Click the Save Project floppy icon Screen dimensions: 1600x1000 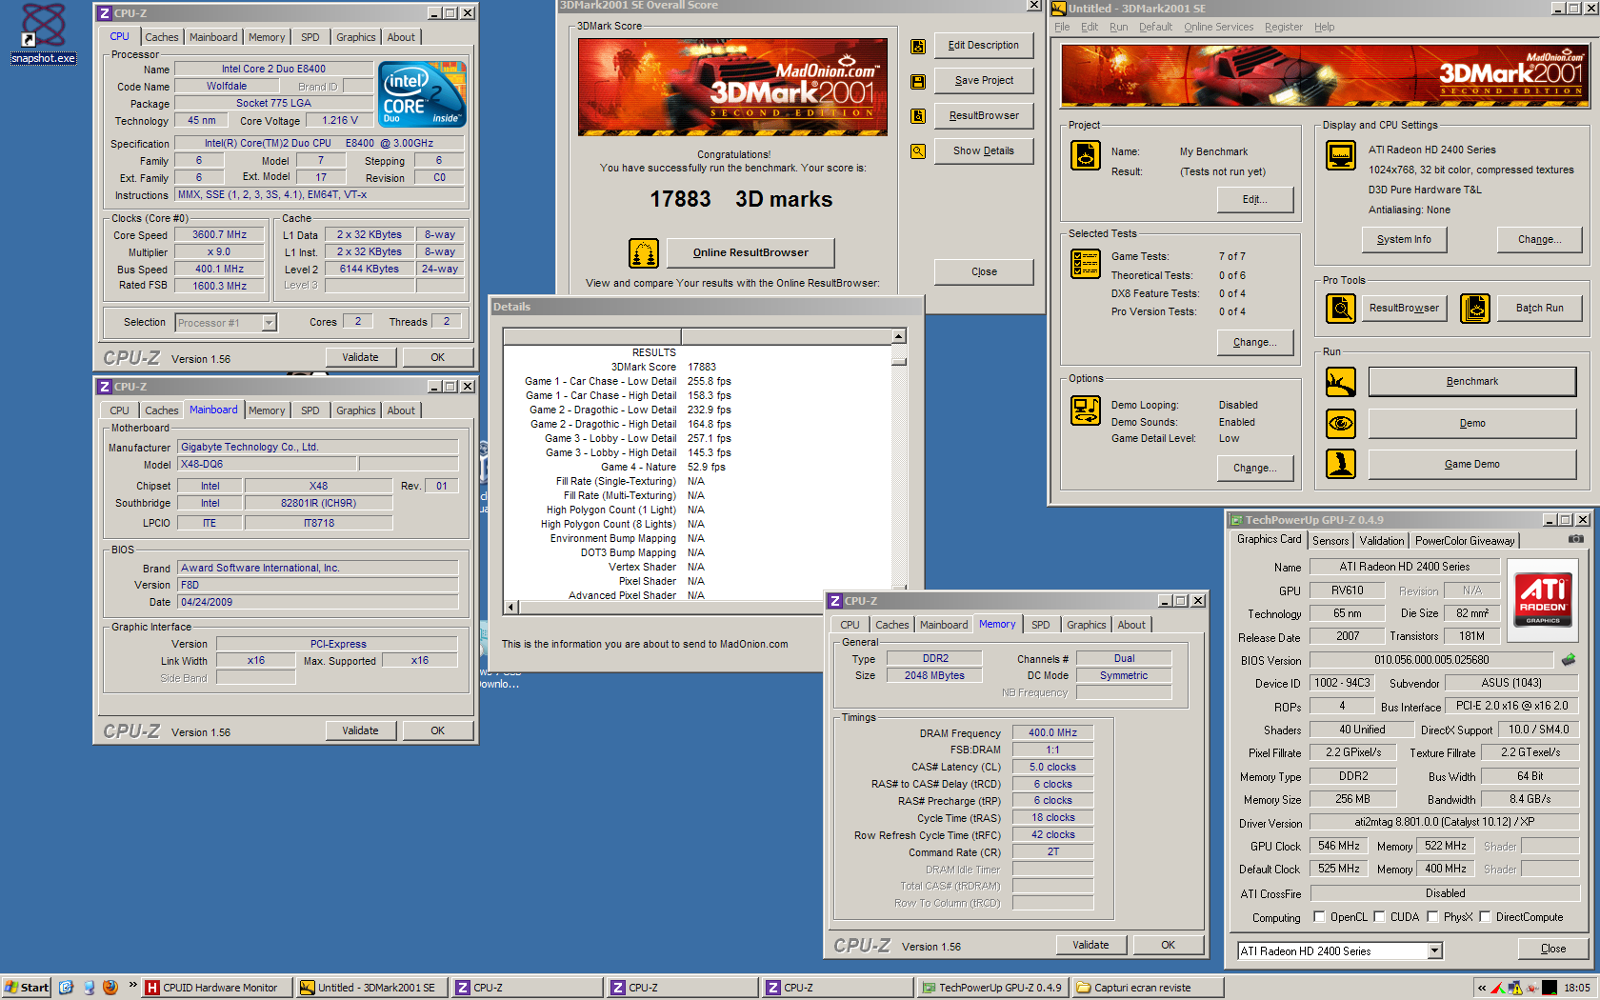pos(918,81)
